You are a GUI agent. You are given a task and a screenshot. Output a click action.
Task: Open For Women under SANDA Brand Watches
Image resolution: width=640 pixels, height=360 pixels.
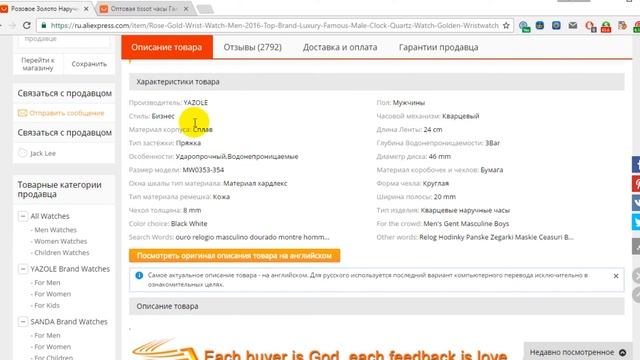point(53,347)
